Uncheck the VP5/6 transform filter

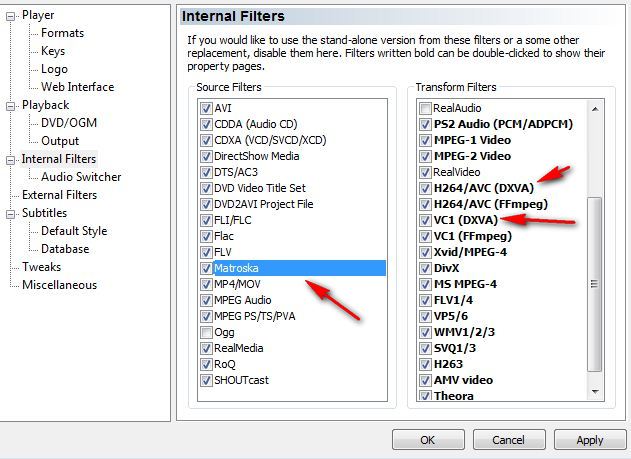pyautogui.click(x=425, y=316)
